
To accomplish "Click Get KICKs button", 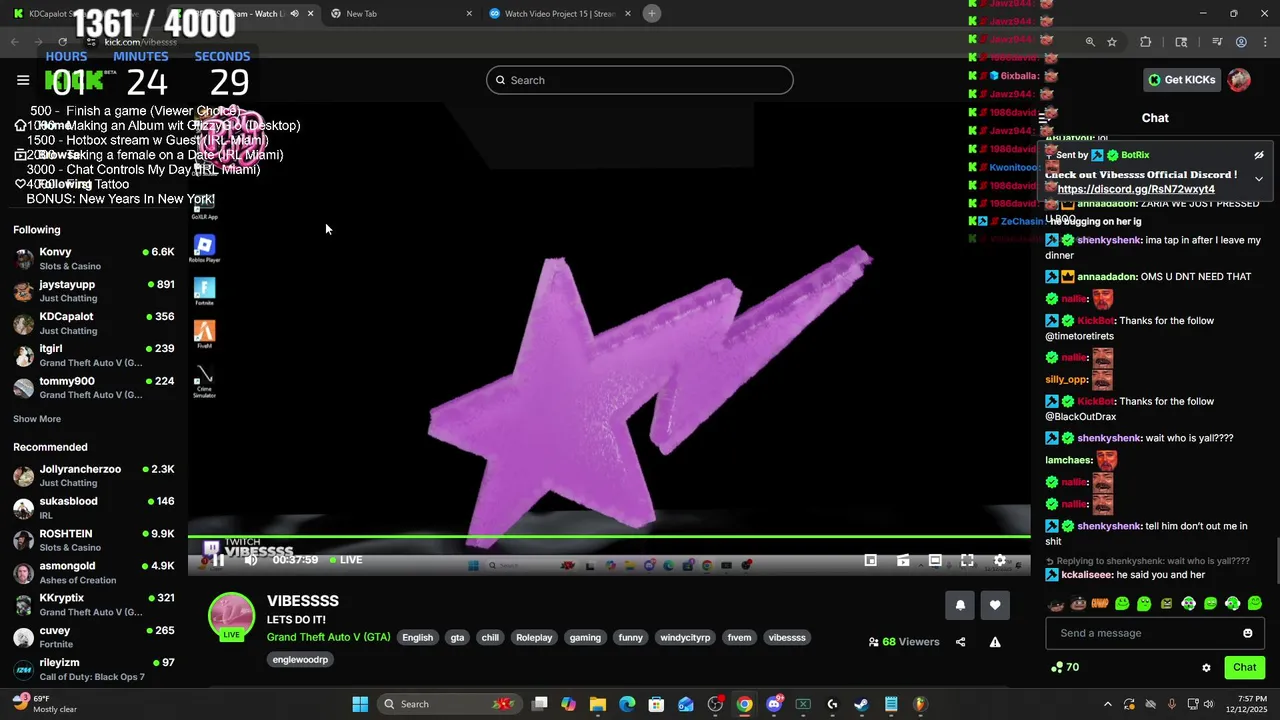I will pos(1181,80).
